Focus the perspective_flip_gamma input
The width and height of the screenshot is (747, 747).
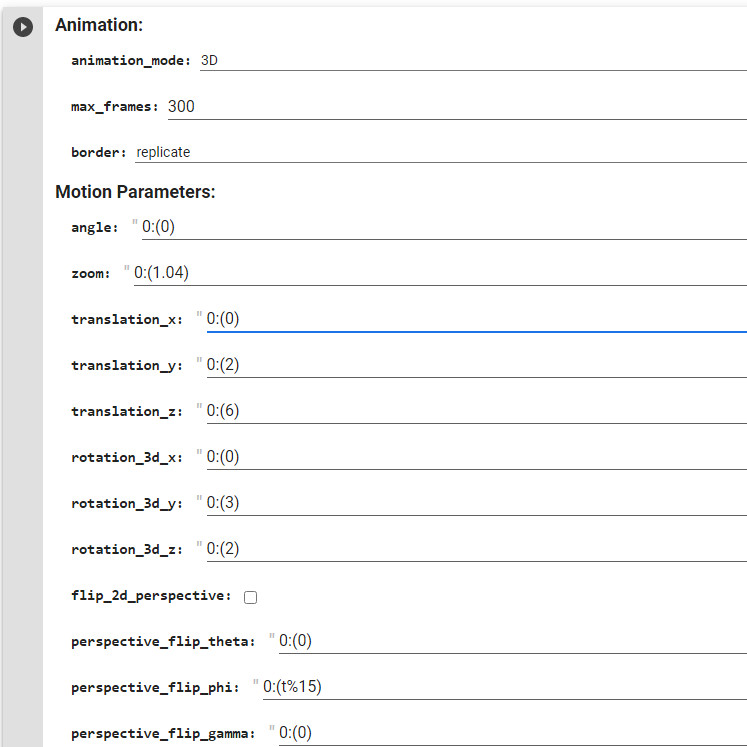point(513,734)
